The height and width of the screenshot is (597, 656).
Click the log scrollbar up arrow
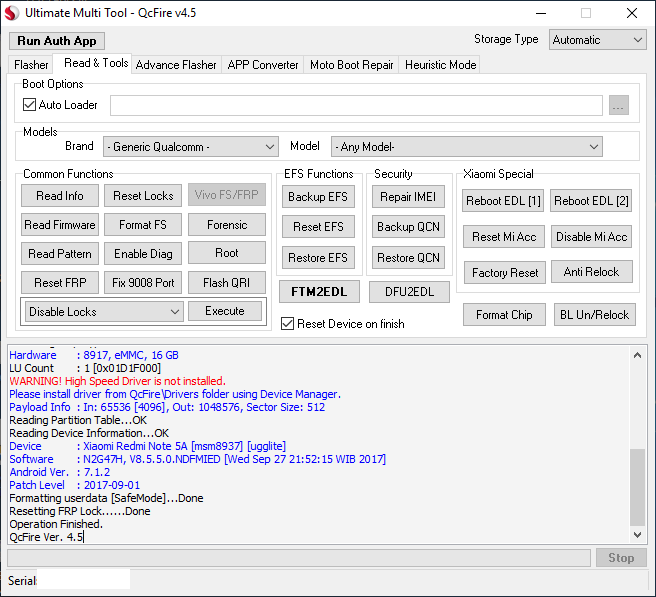tap(637, 356)
